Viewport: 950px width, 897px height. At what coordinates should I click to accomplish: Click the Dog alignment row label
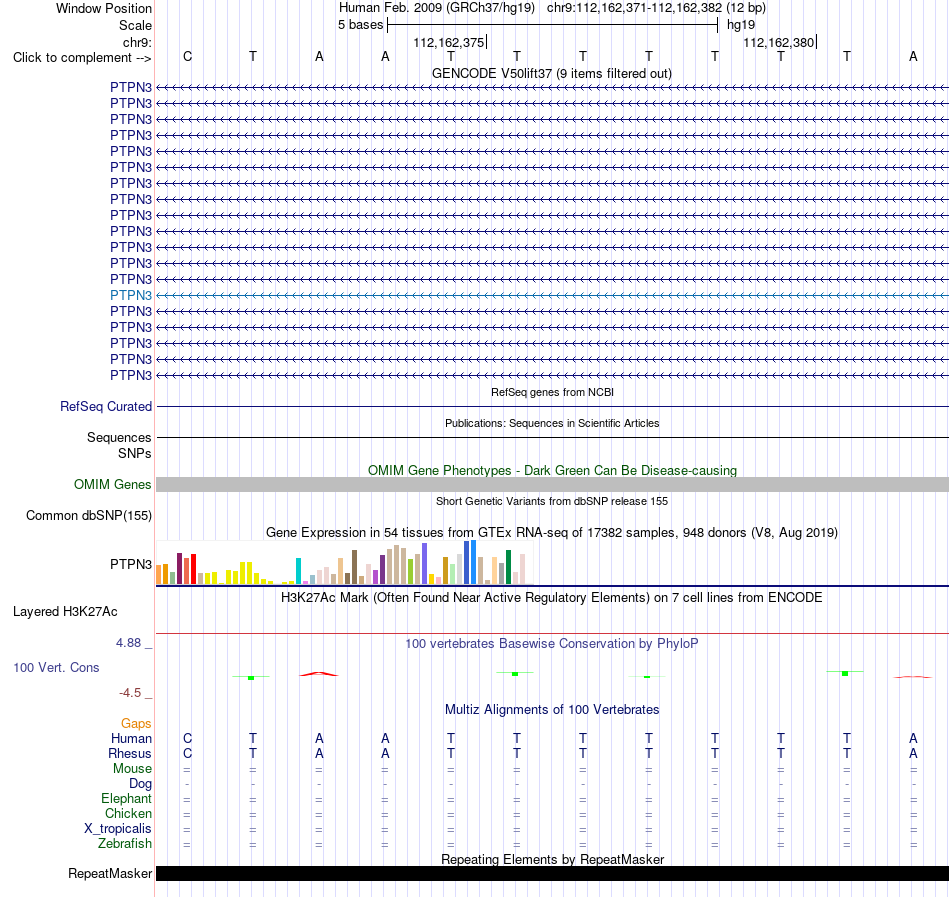[x=140, y=784]
